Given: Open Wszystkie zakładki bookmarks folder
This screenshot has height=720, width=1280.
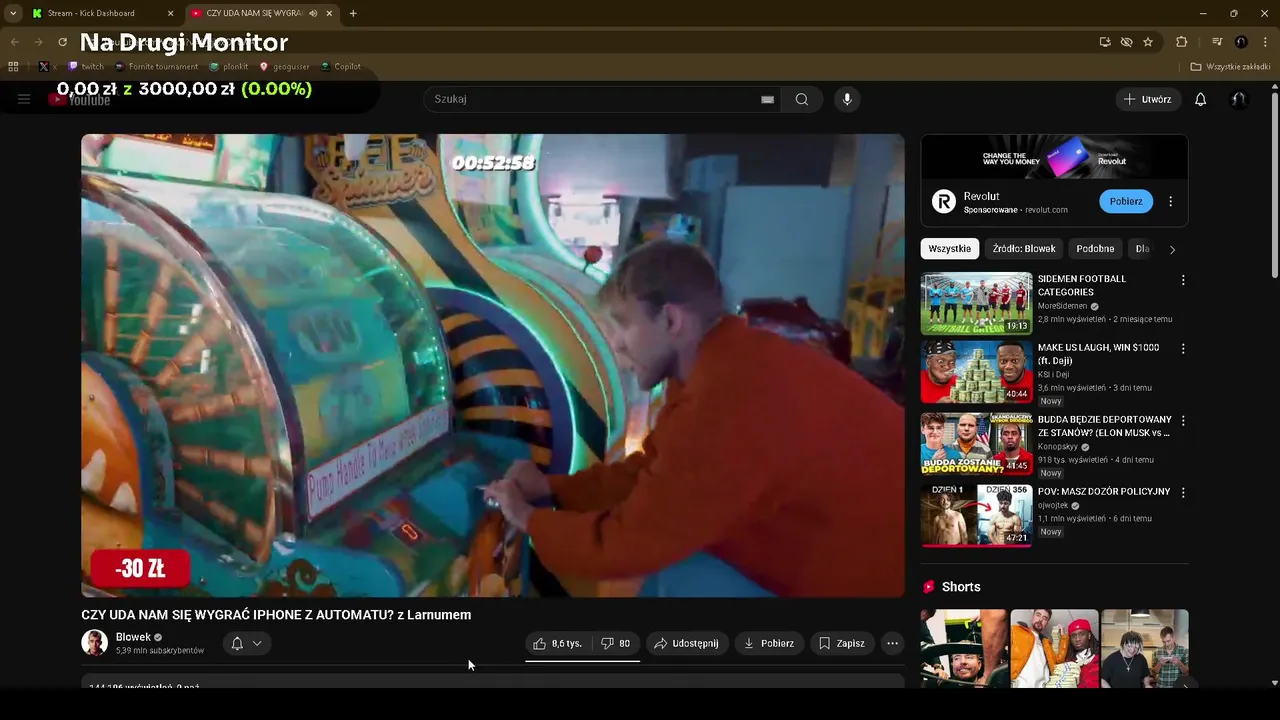Looking at the screenshot, I should pyautogui.click(x=1231, y=67).
